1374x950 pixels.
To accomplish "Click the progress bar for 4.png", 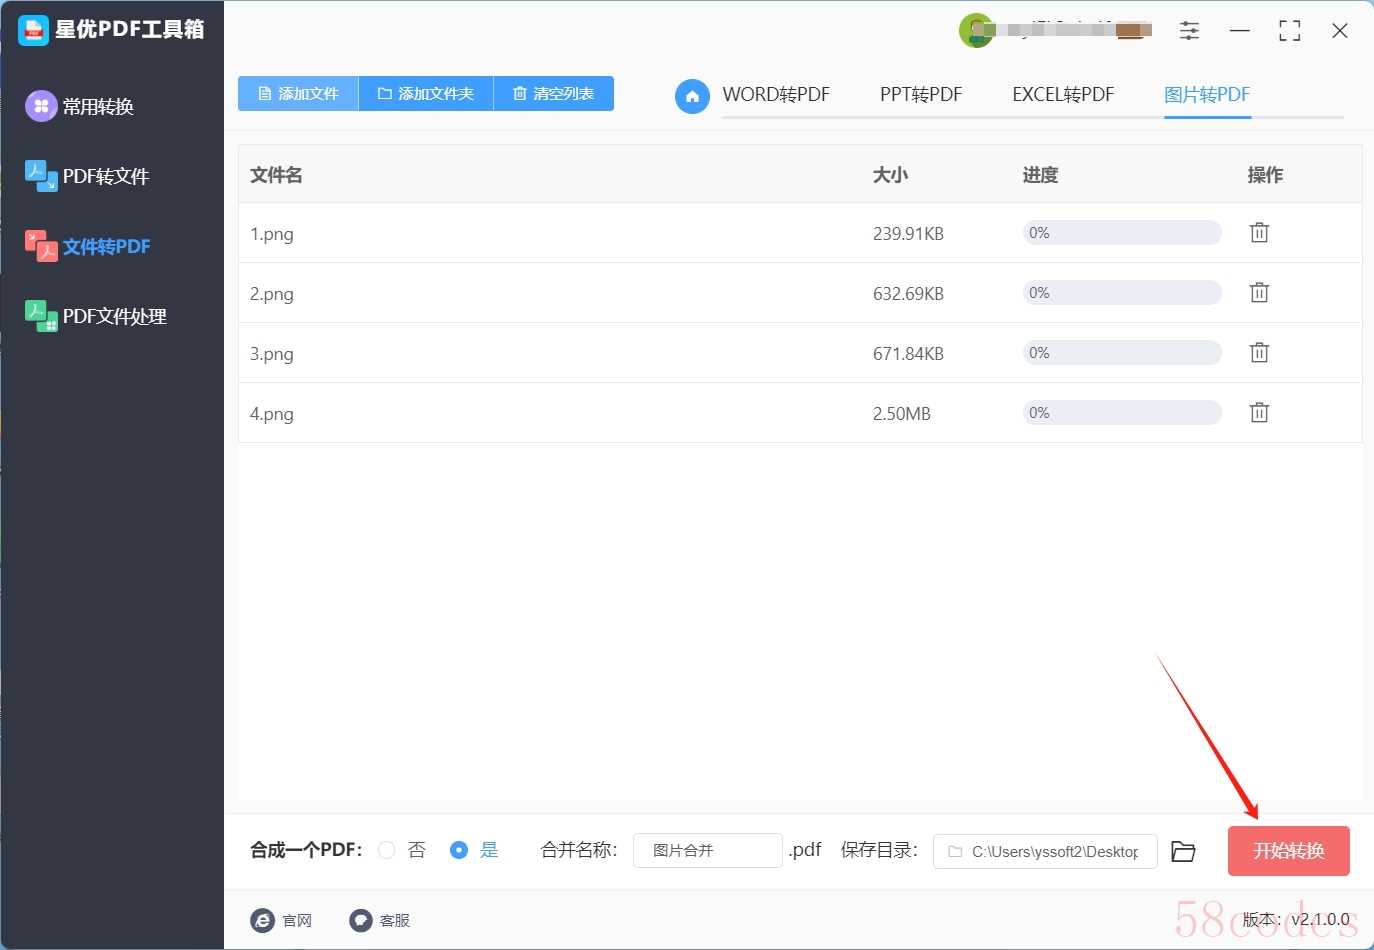I will tap(1122, 413).
